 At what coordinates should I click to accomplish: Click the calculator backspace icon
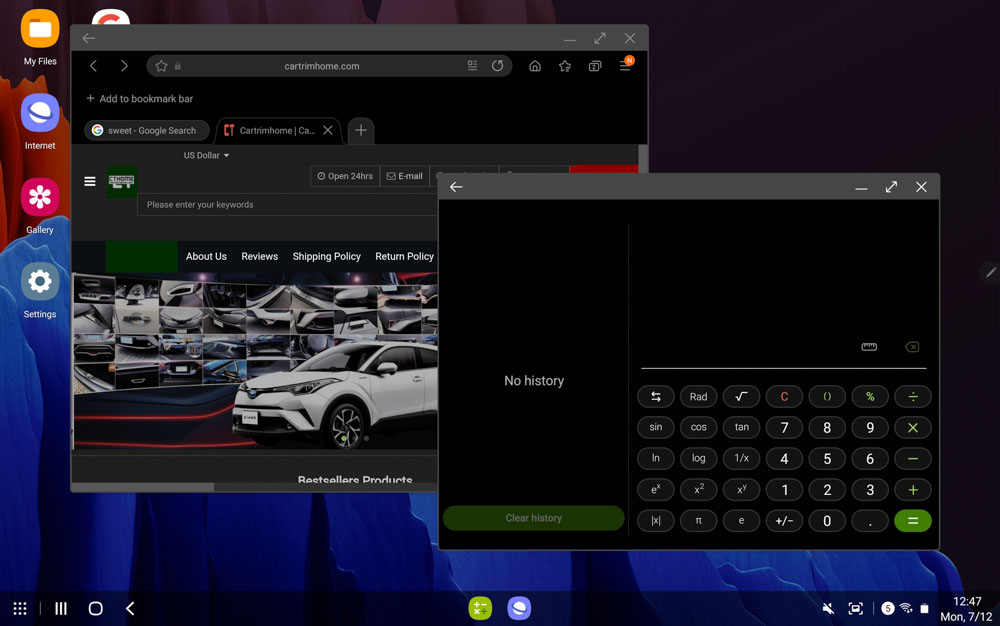[912, 347]
